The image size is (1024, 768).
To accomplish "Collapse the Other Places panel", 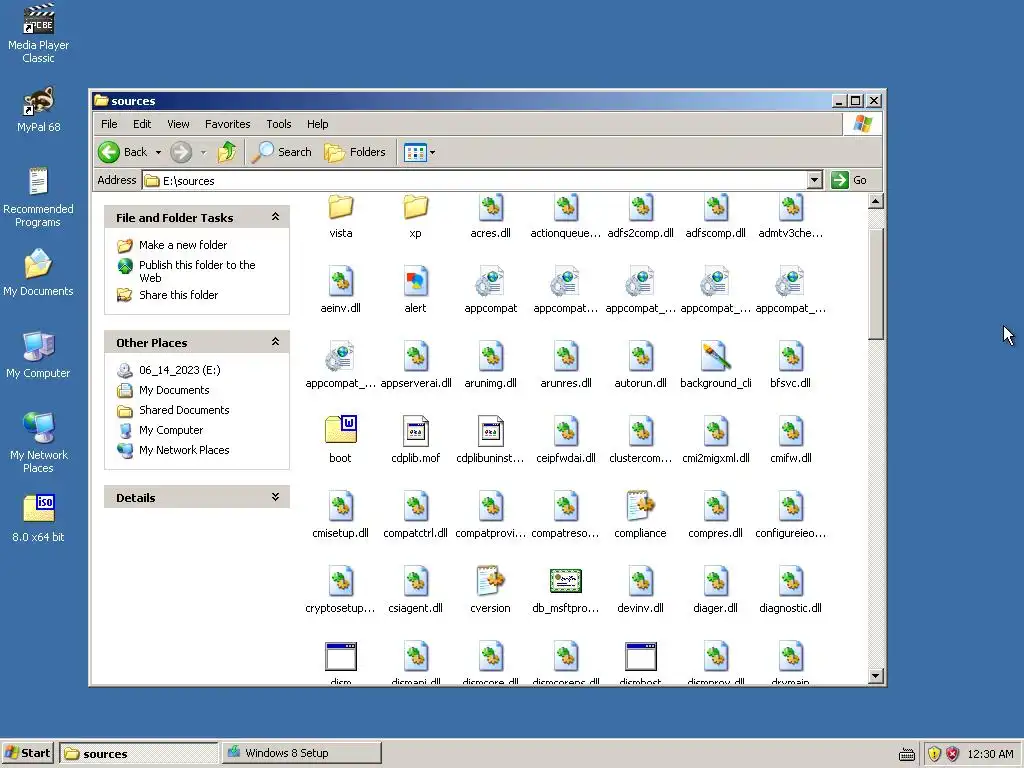I will click(x=275, y=342).
